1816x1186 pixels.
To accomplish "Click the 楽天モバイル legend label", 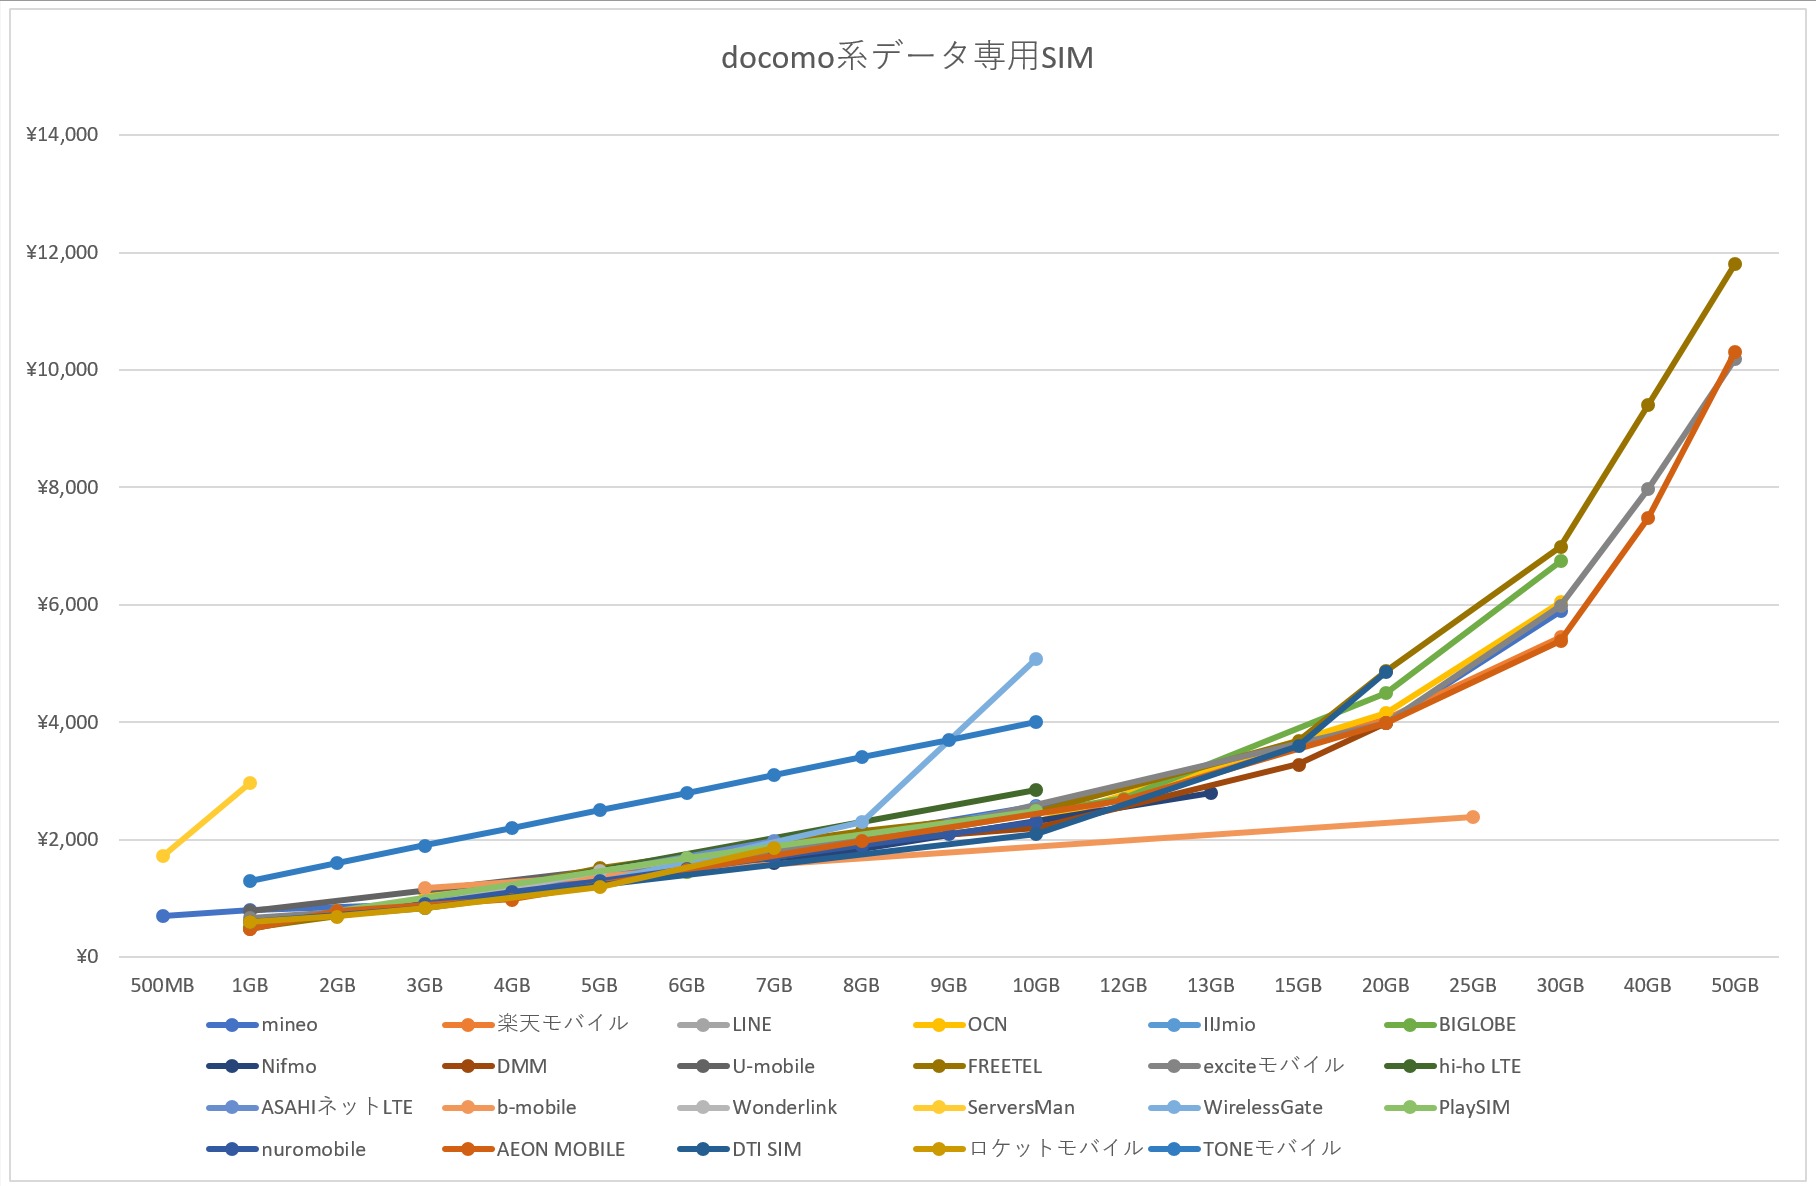I will coord(562,1024).
